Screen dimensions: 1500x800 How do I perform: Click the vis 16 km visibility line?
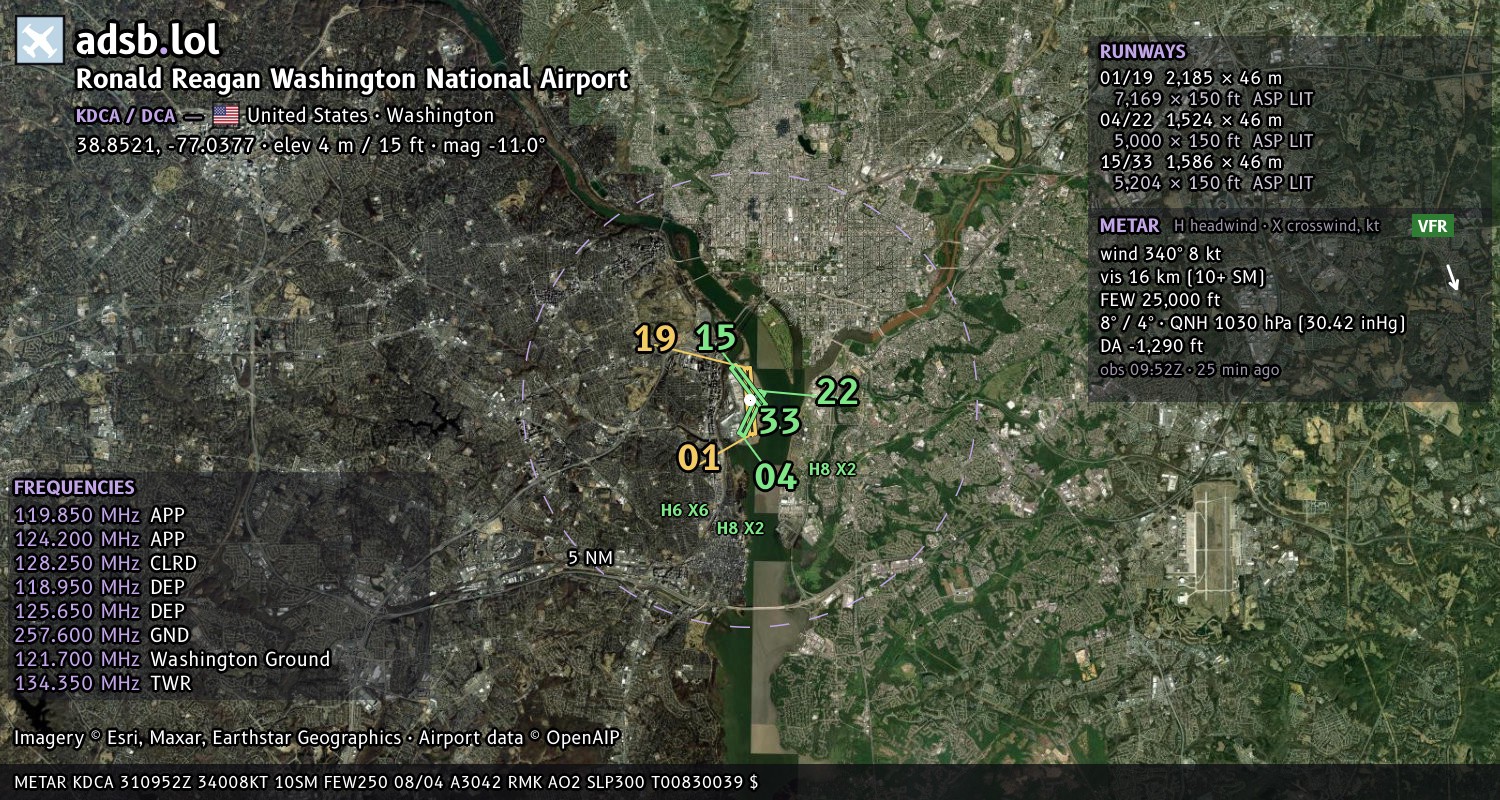(x=1182, y=276)
